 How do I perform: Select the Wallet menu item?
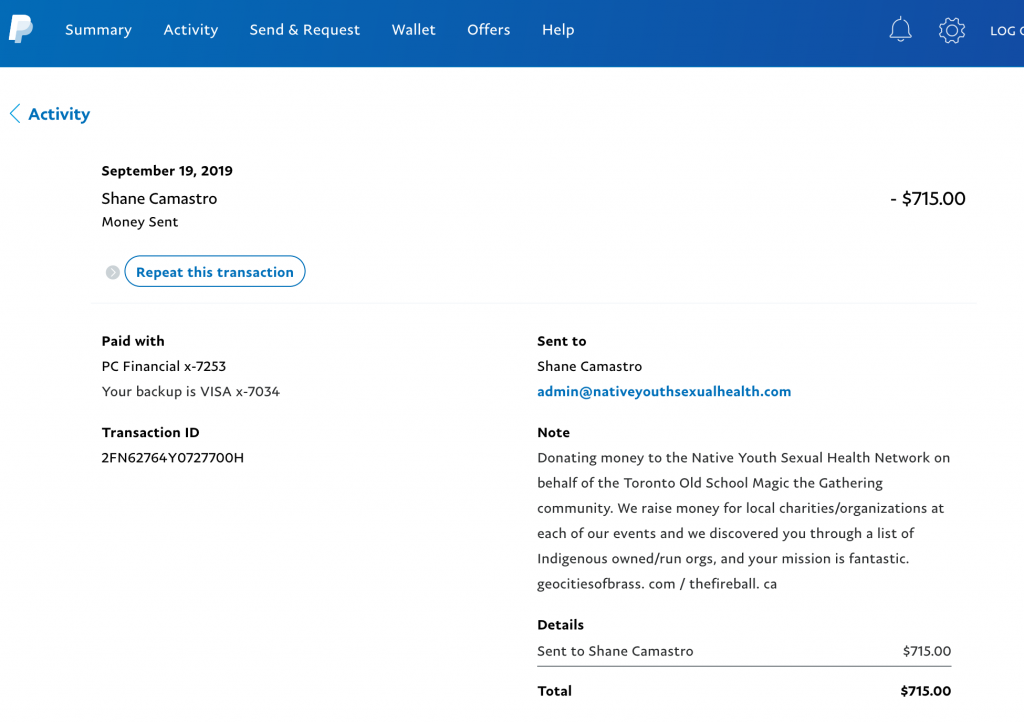413,29
